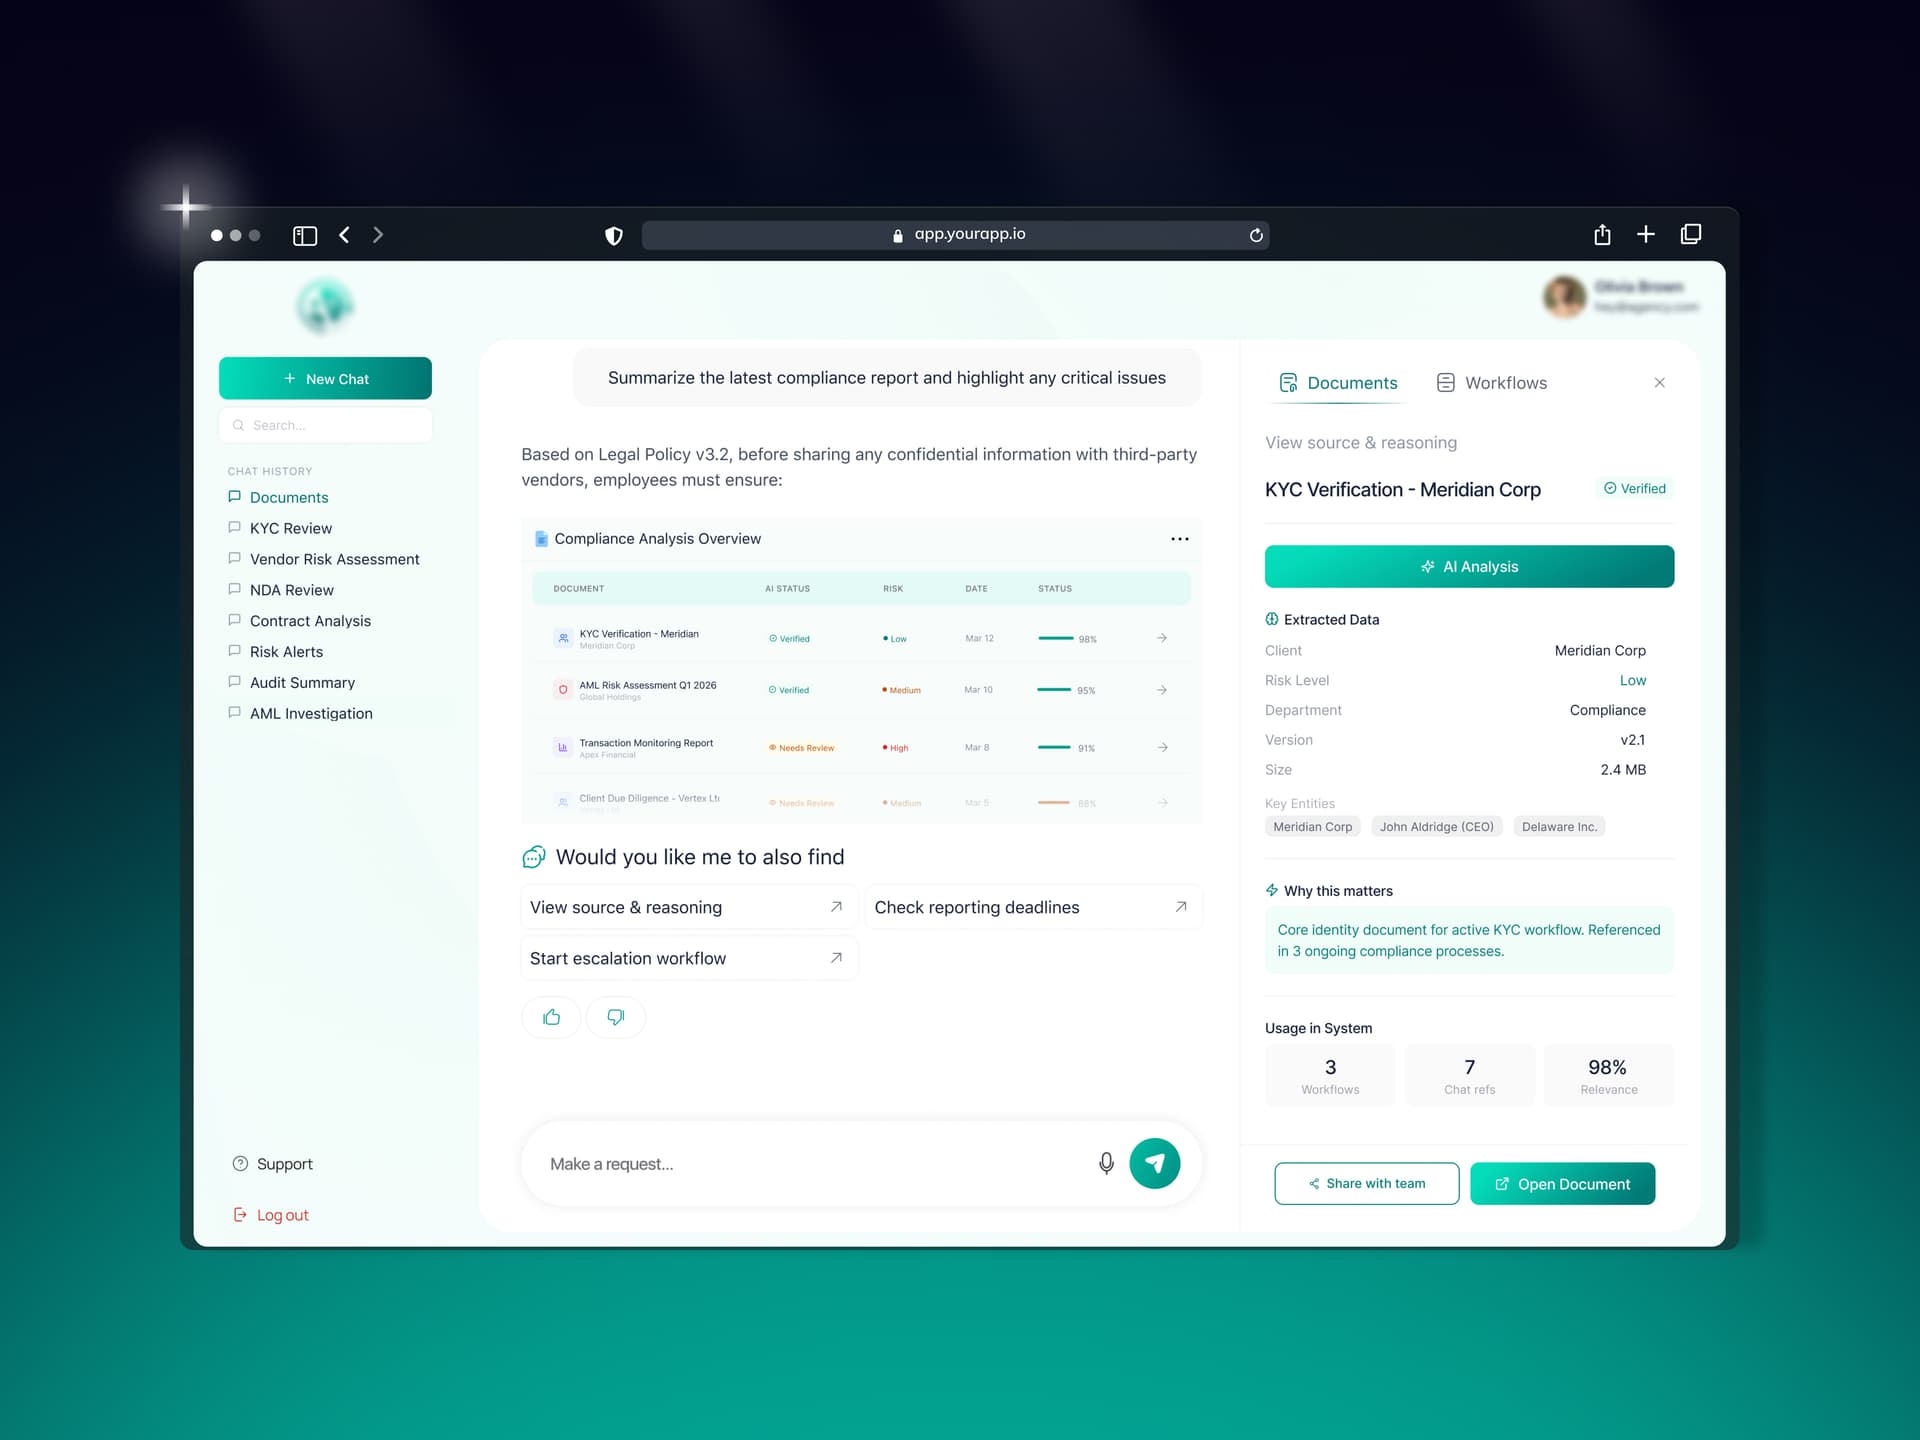Open Contract Analysis chat
This screenshot has width=1920, height=1440.
300,621
